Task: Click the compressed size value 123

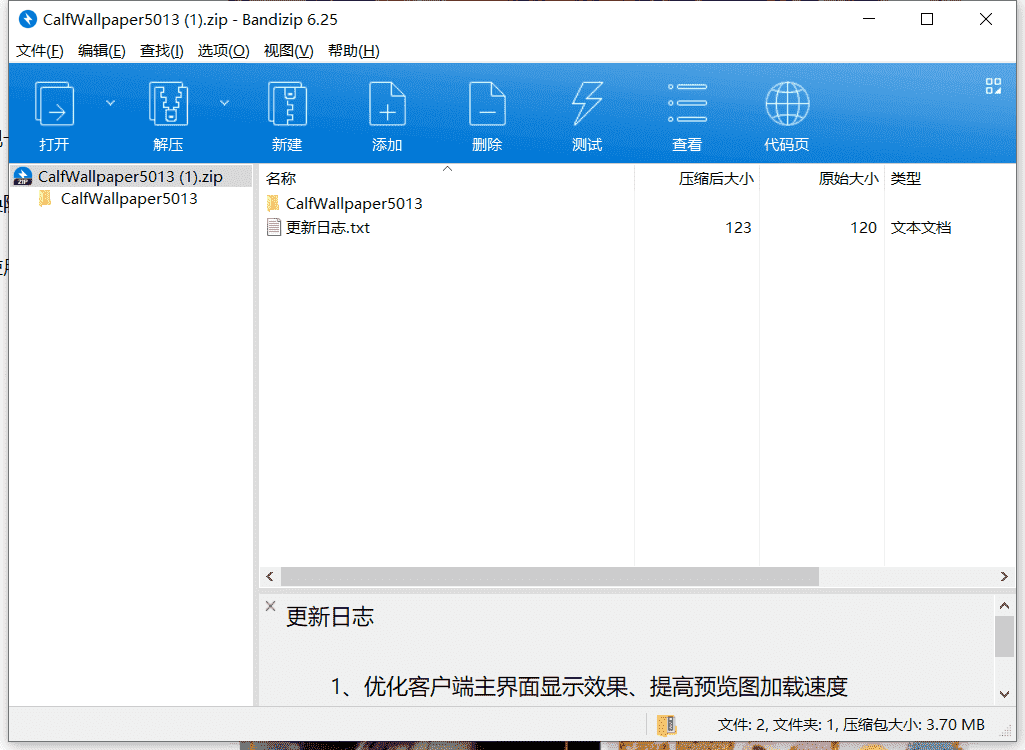Action: pos(738,228)
